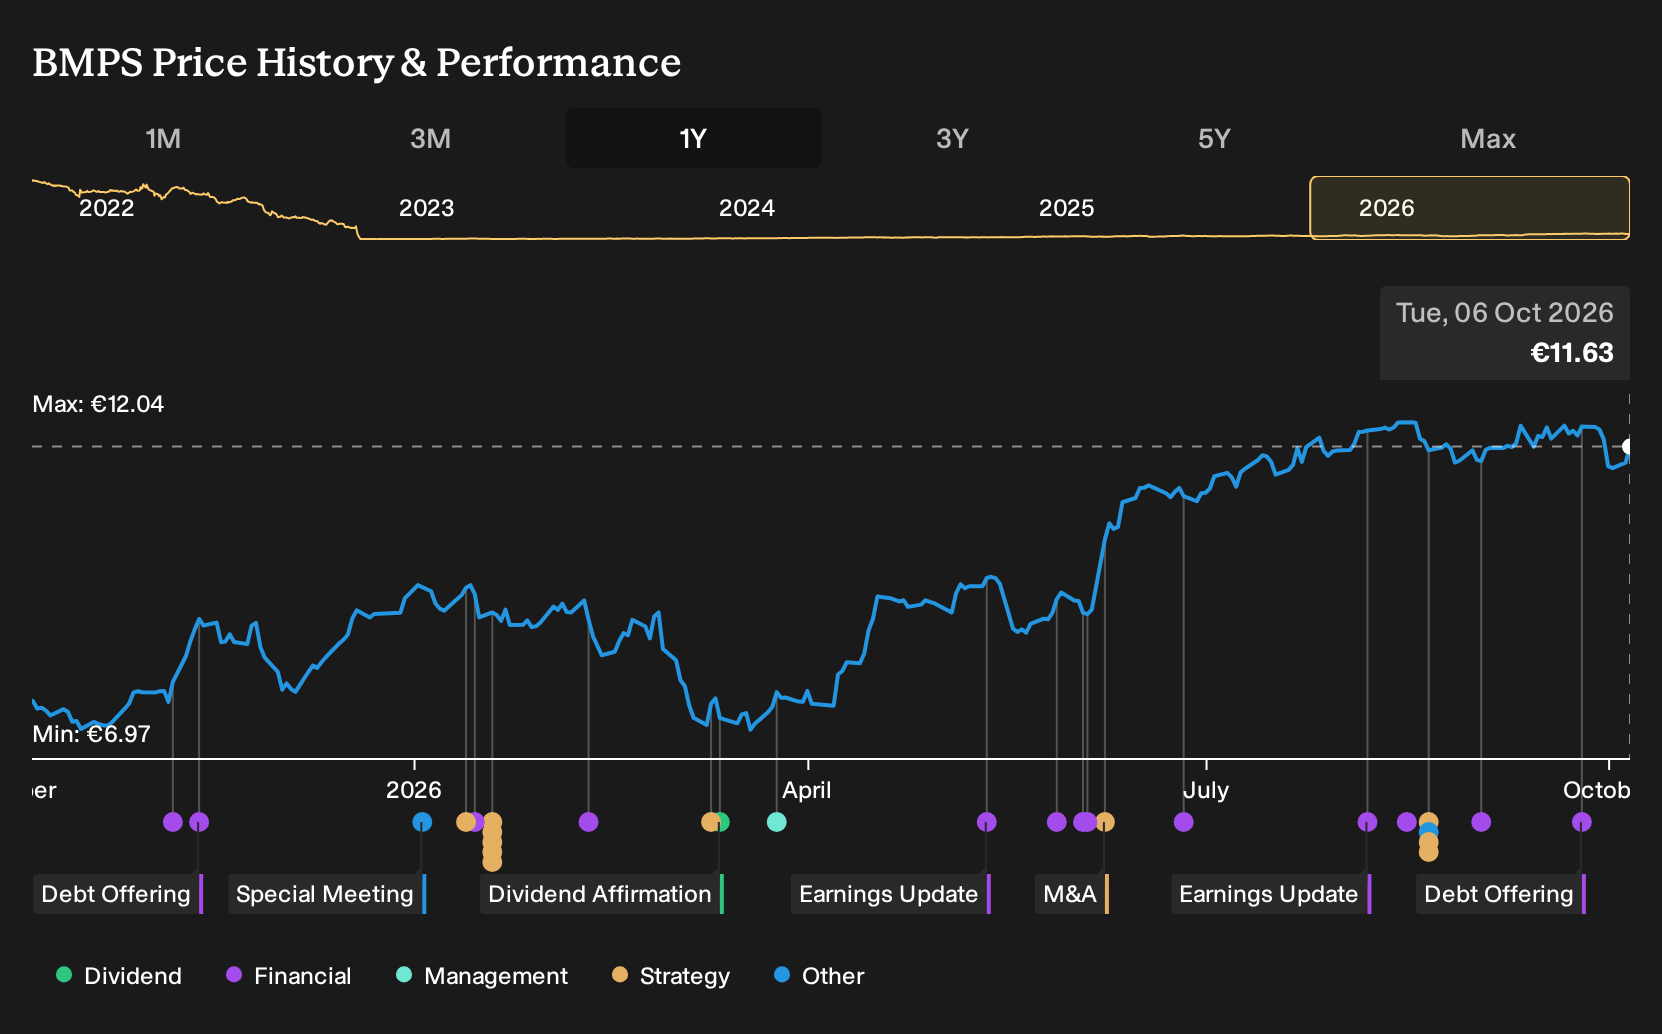This screenshot has width=1662, height=1034.
Task: Click 2024 in the overview timeline
Action: (747, 208)
